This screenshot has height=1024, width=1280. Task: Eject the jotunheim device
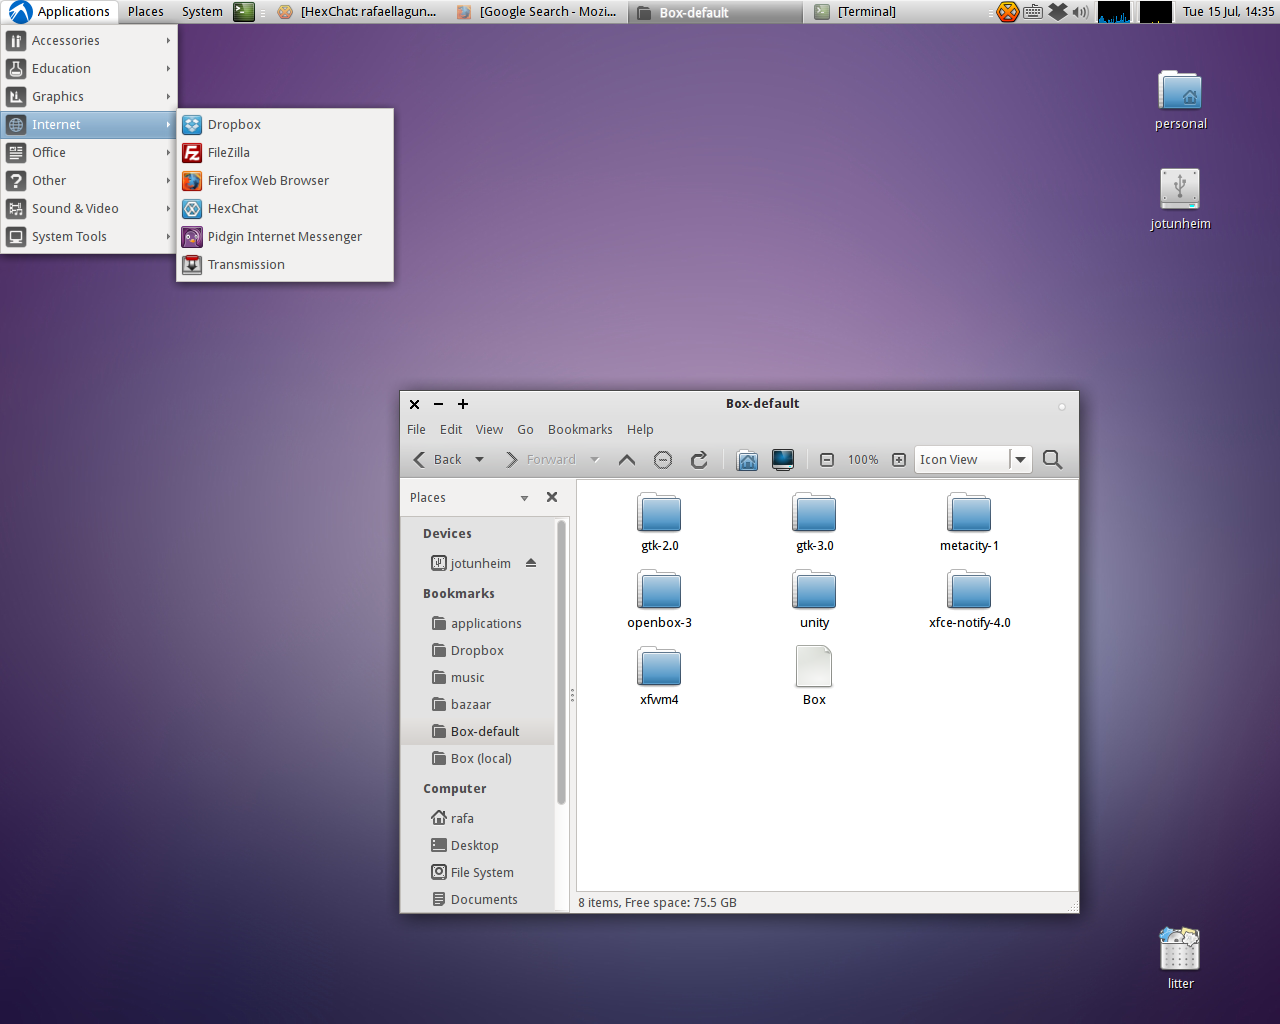(531, 563)
